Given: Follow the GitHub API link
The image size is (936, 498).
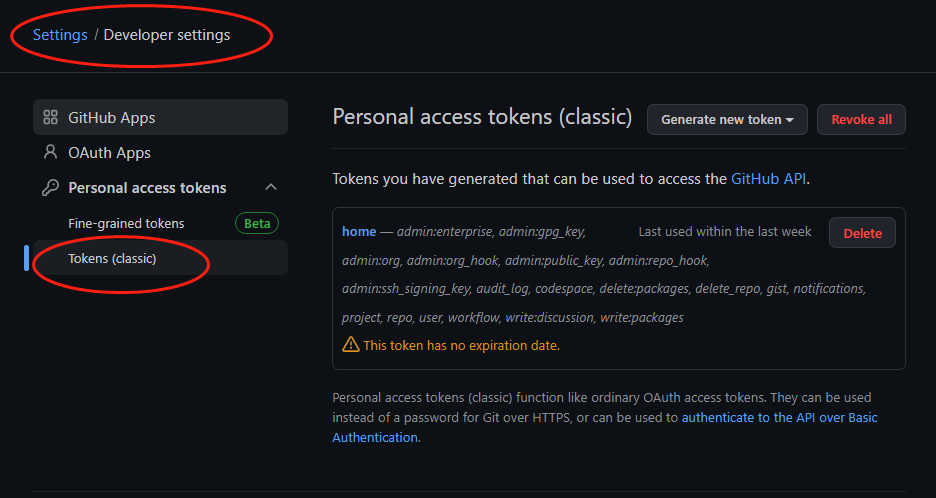Looking at the screenshot, I should pyautogui.click(x=769, y=179).
